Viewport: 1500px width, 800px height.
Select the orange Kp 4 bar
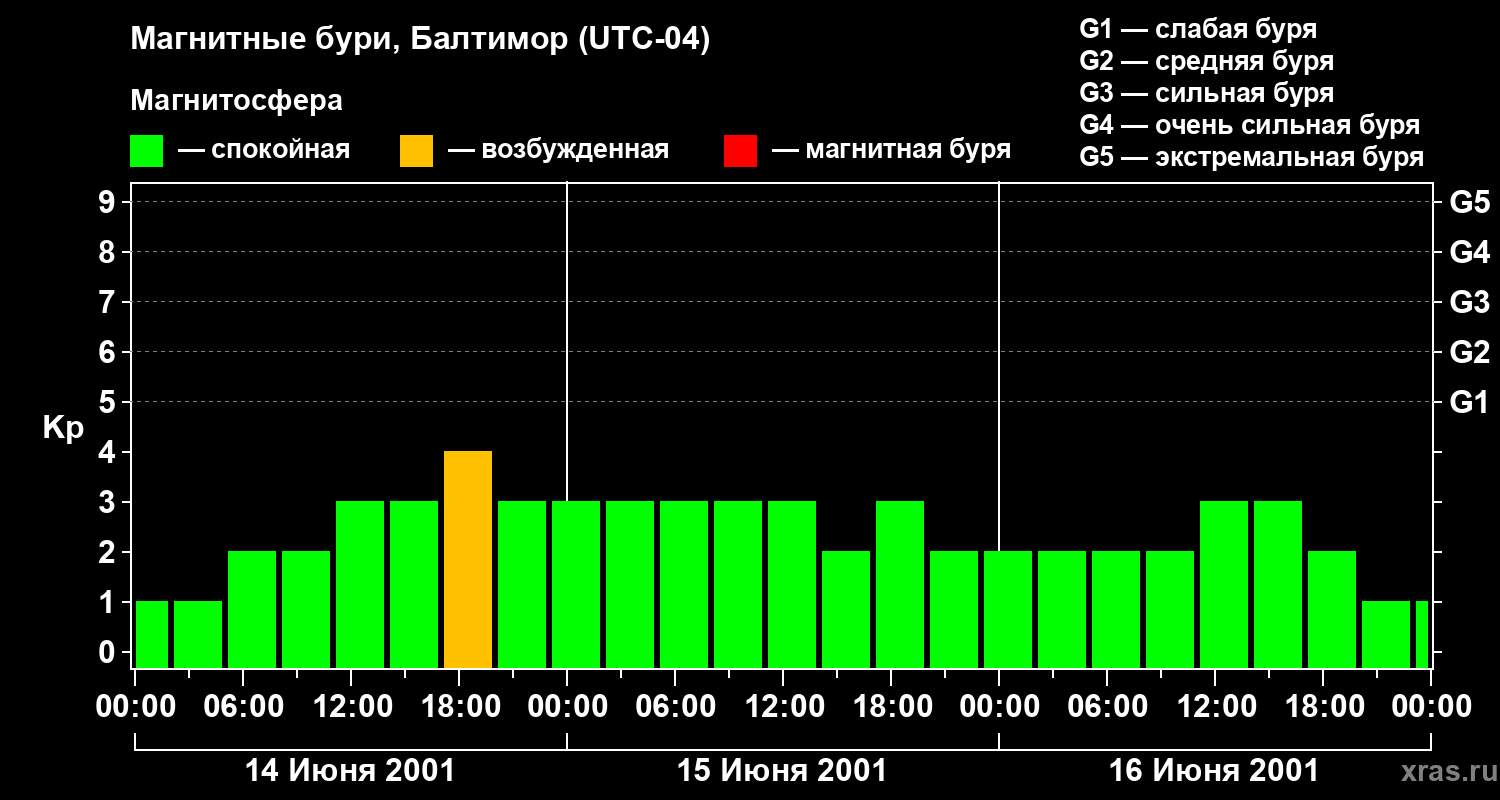click(468, 559)
